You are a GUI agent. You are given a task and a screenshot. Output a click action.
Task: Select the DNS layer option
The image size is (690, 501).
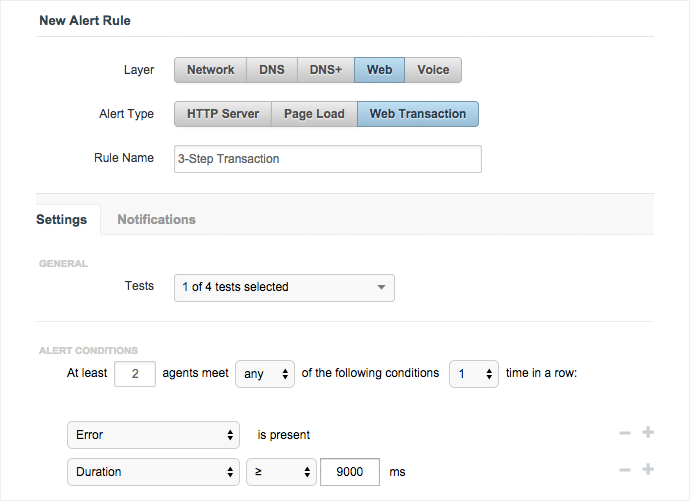272,70
